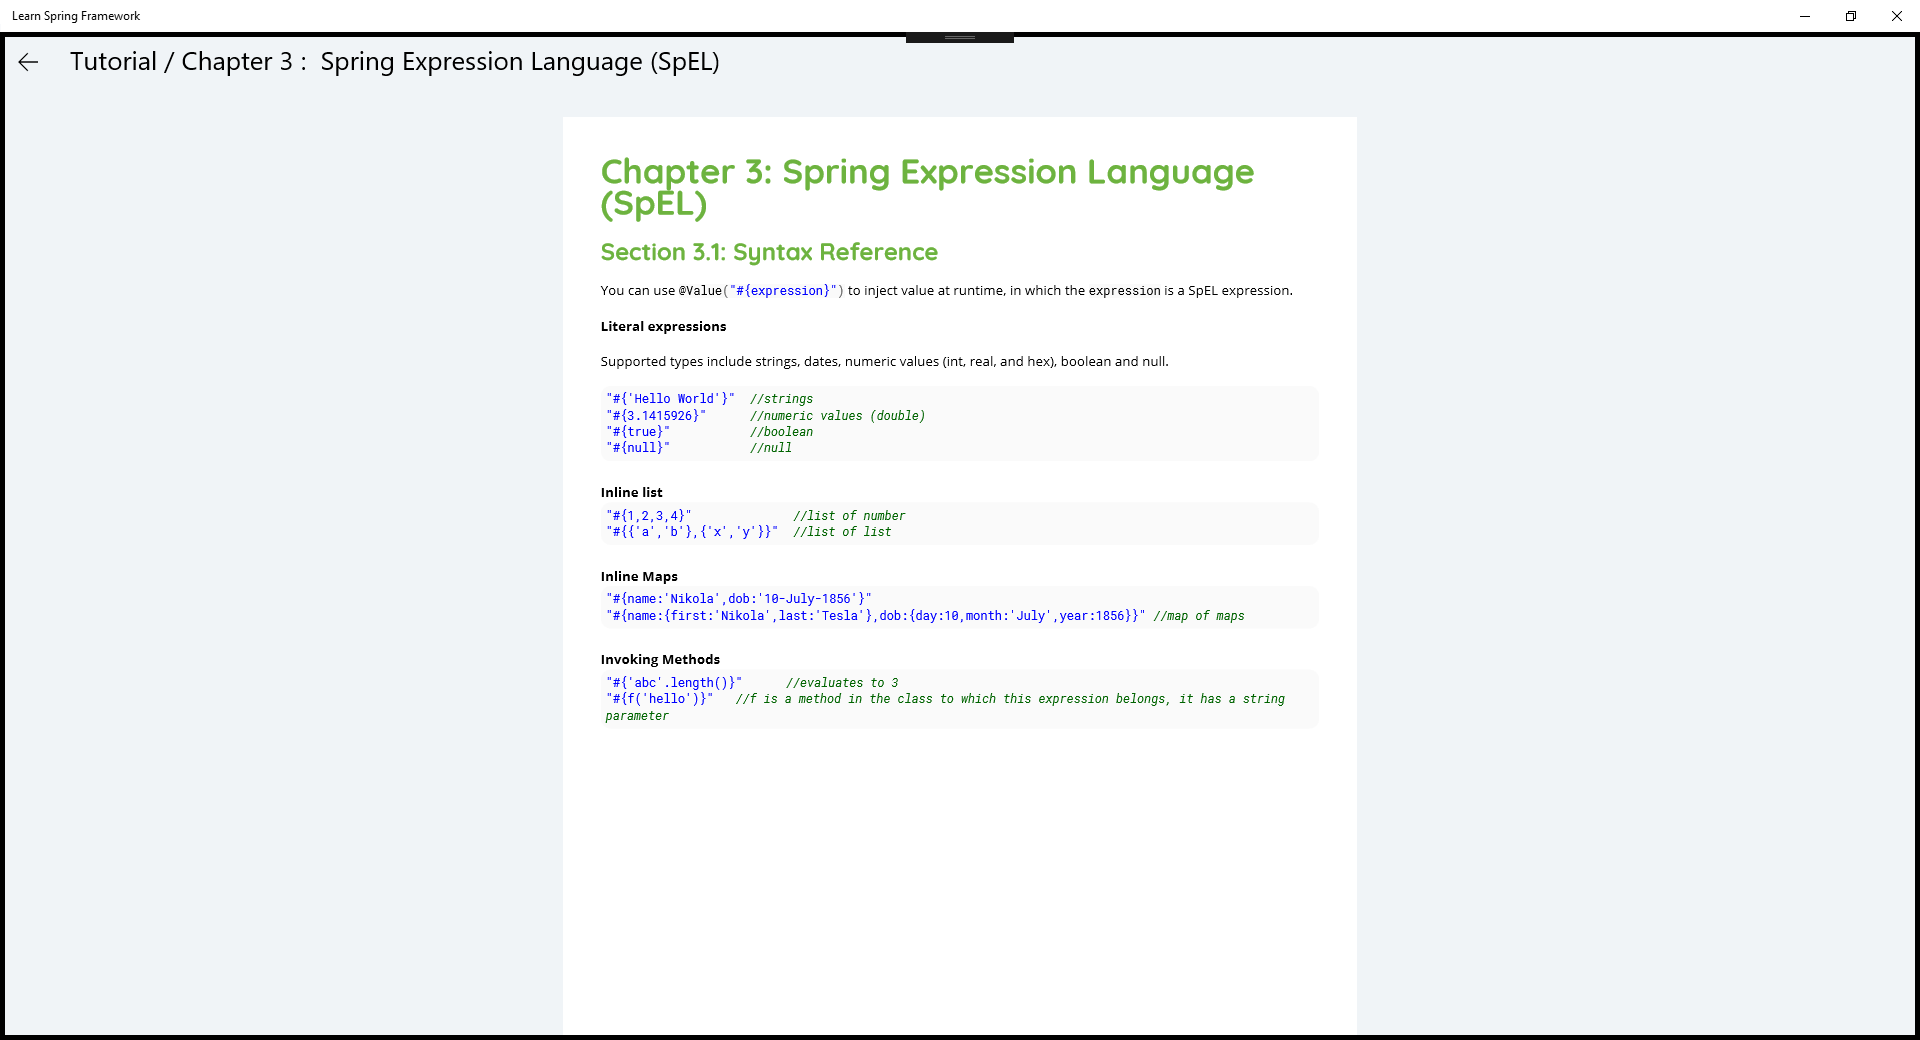
Task: Click the "#{1,2,3,4}" code expression
Action: coord(649,516)
